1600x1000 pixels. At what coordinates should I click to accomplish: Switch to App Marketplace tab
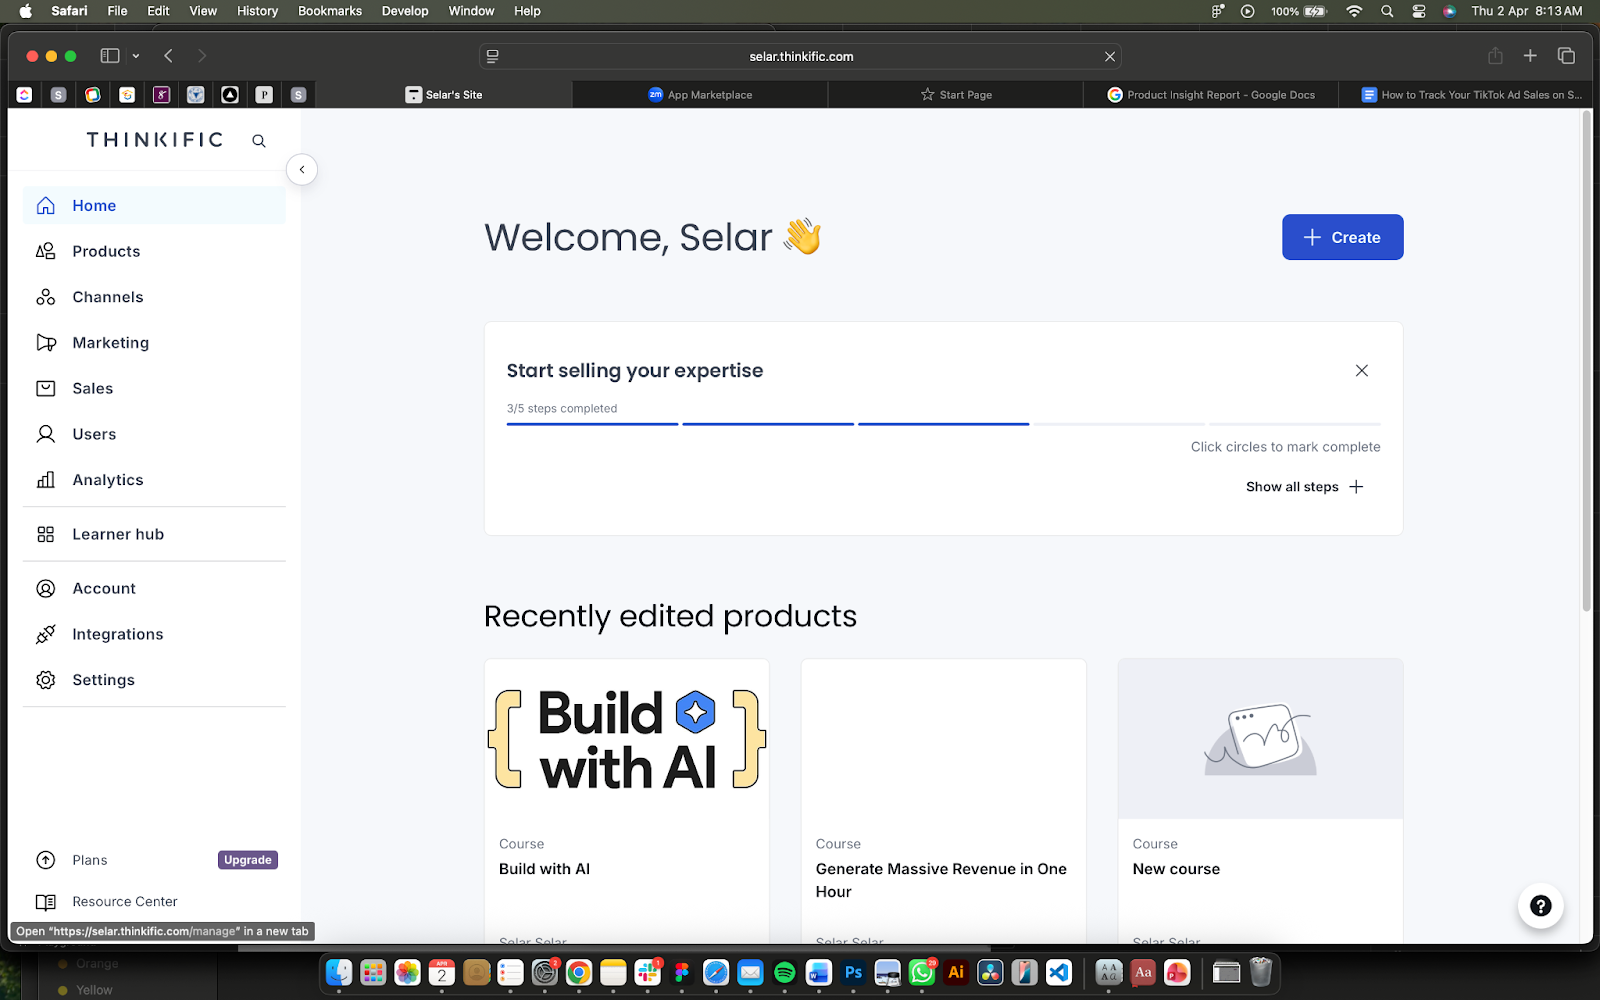click(x=700, y=95)
